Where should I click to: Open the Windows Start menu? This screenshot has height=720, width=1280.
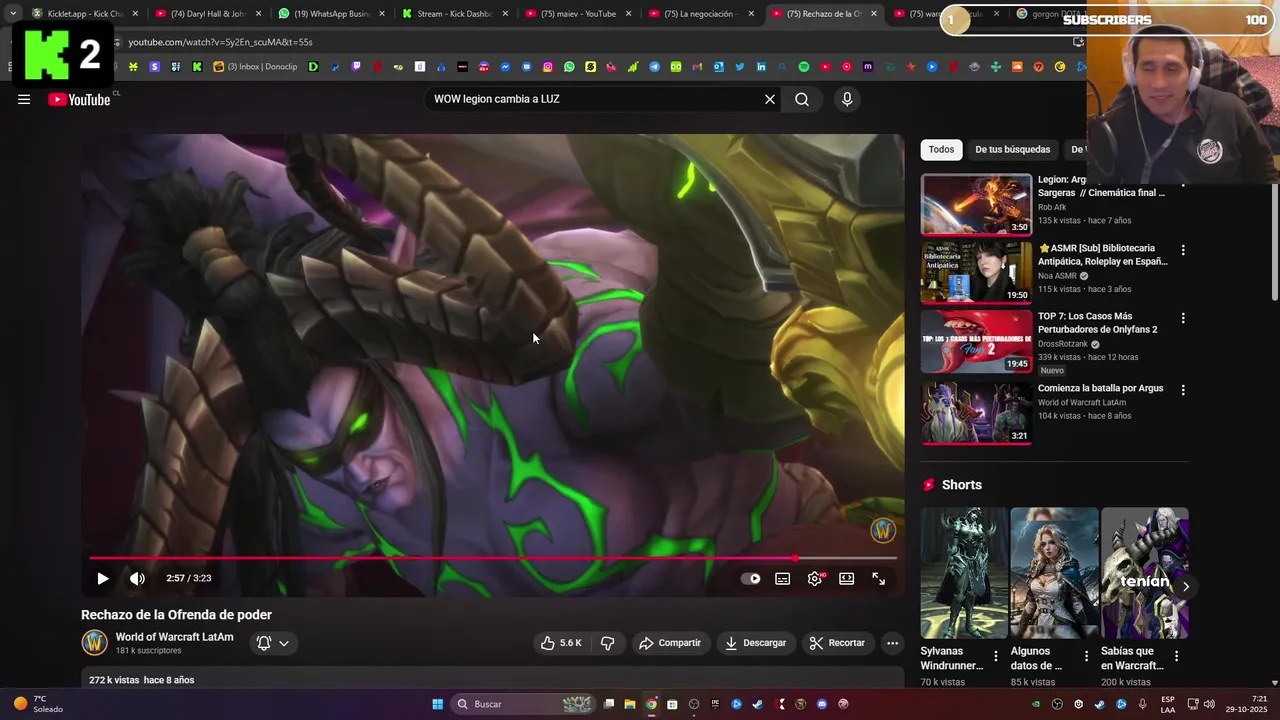(x=437, y=704)
